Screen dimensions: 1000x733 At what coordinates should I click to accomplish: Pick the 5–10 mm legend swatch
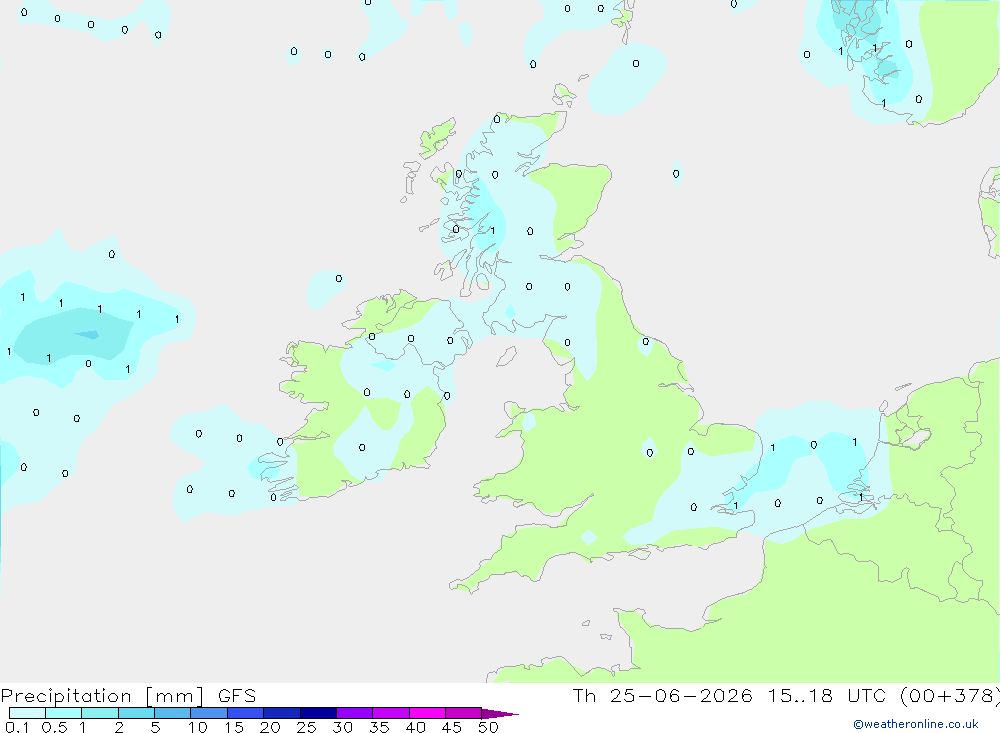[x=173, y=713]
